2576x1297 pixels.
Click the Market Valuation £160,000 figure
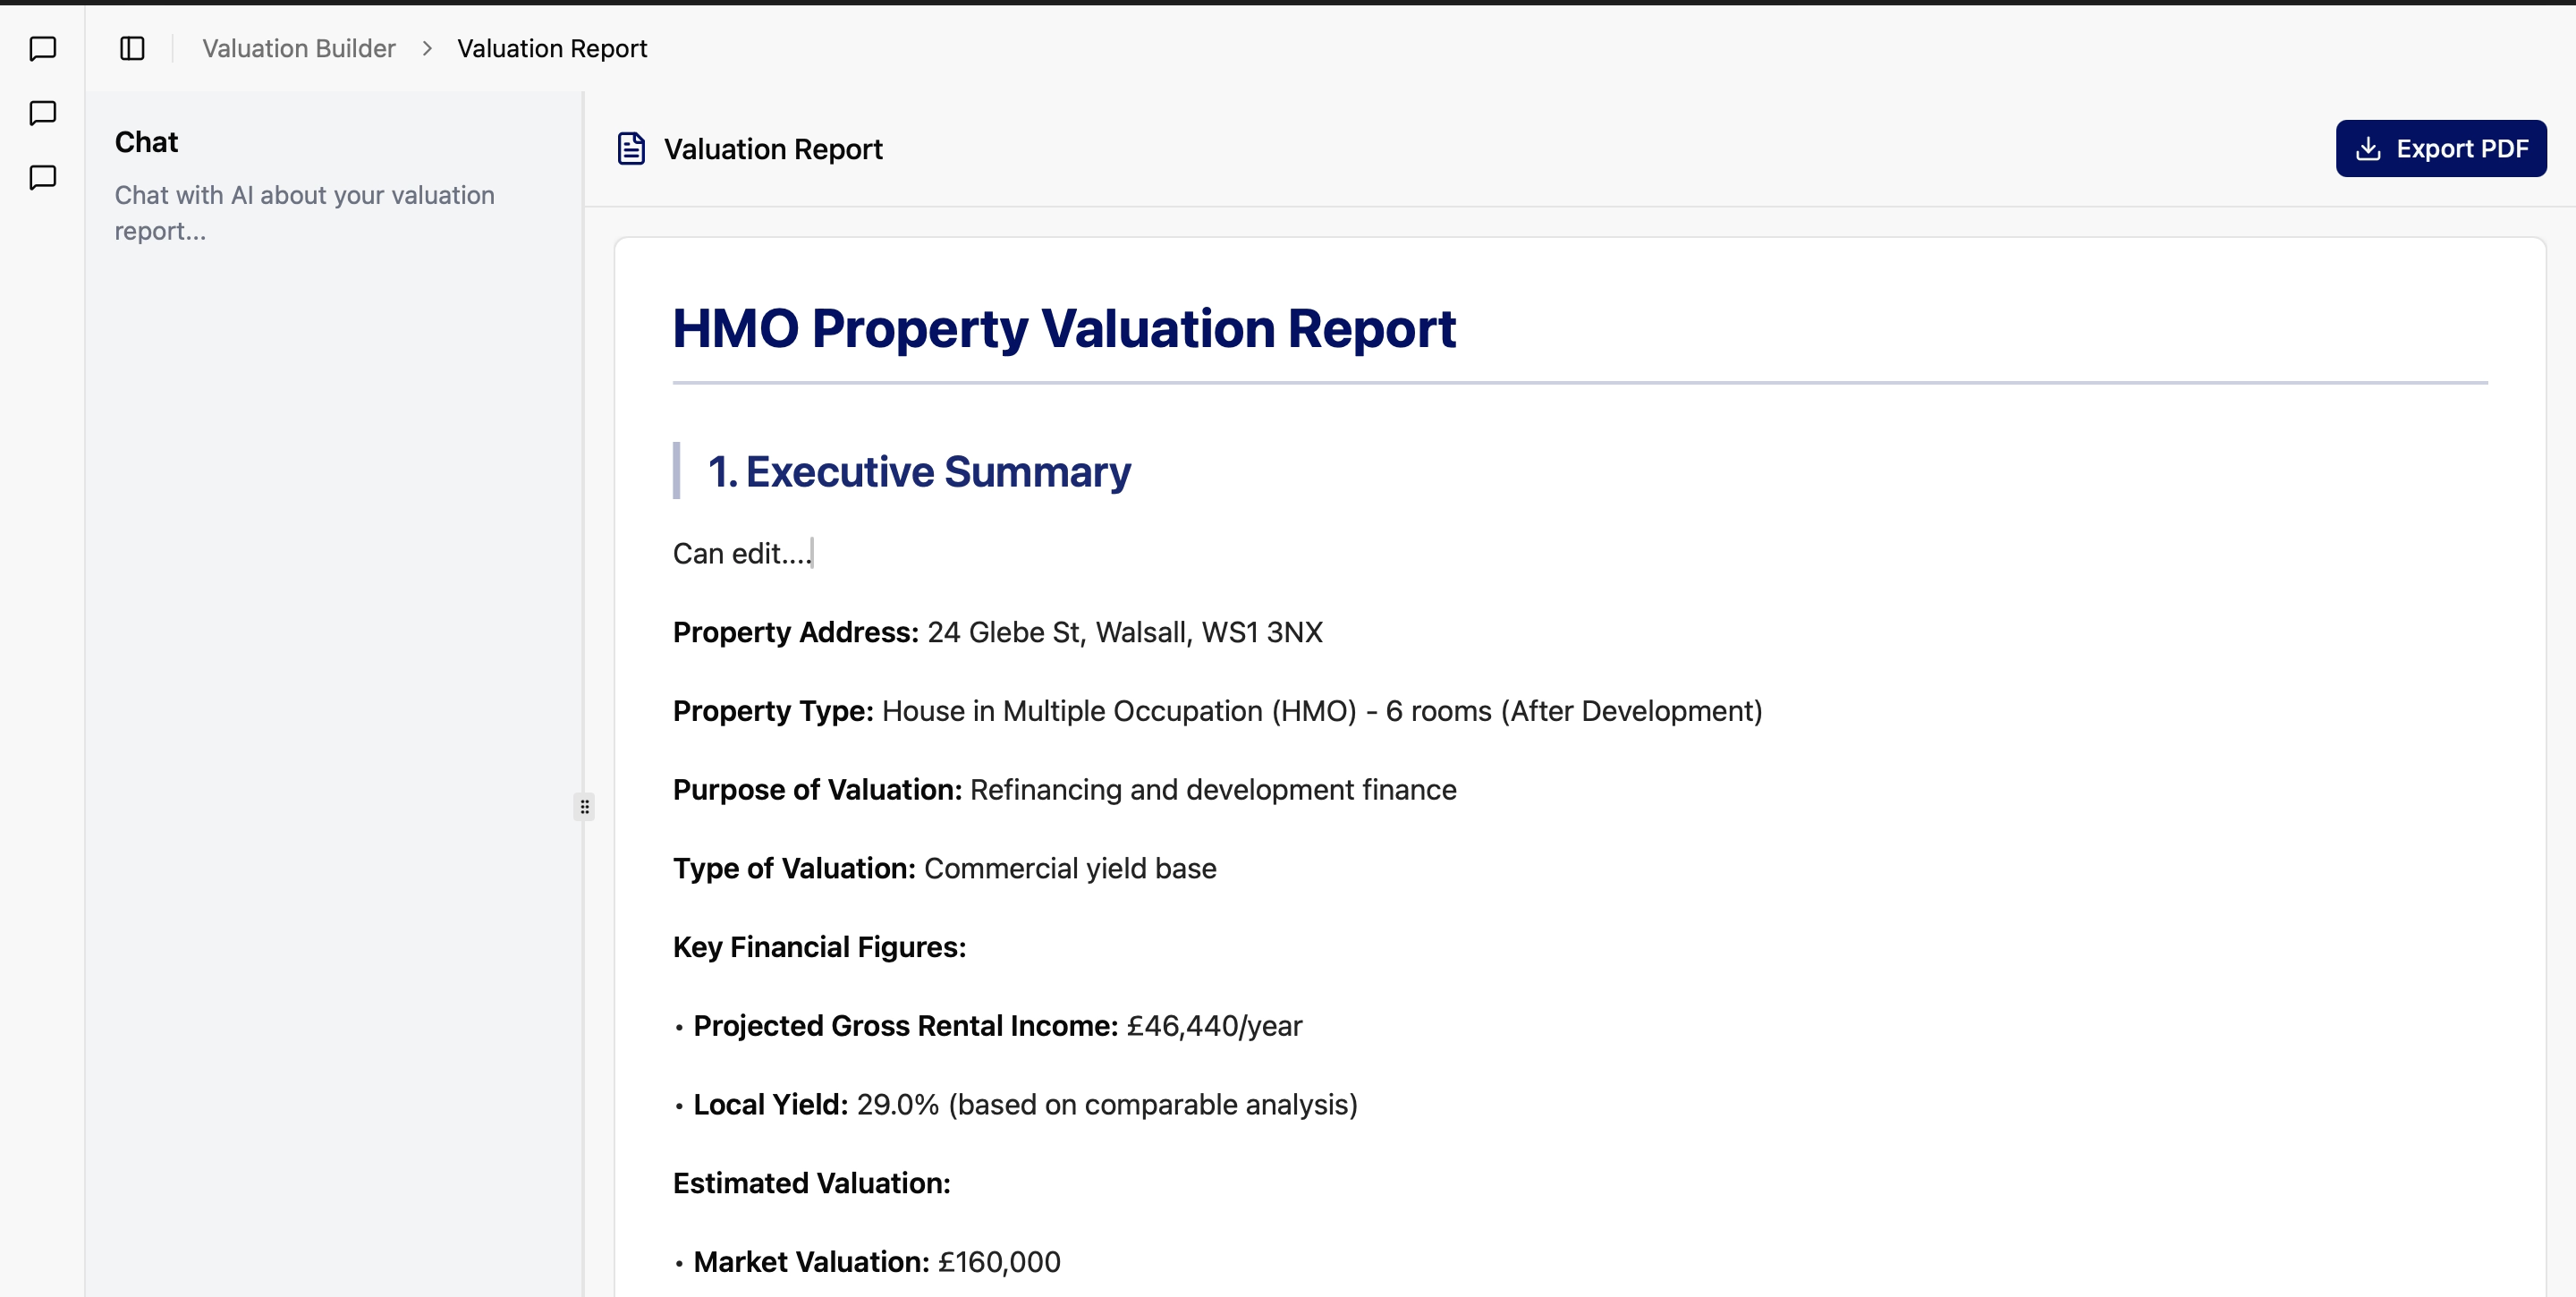tap(996, 1261)
